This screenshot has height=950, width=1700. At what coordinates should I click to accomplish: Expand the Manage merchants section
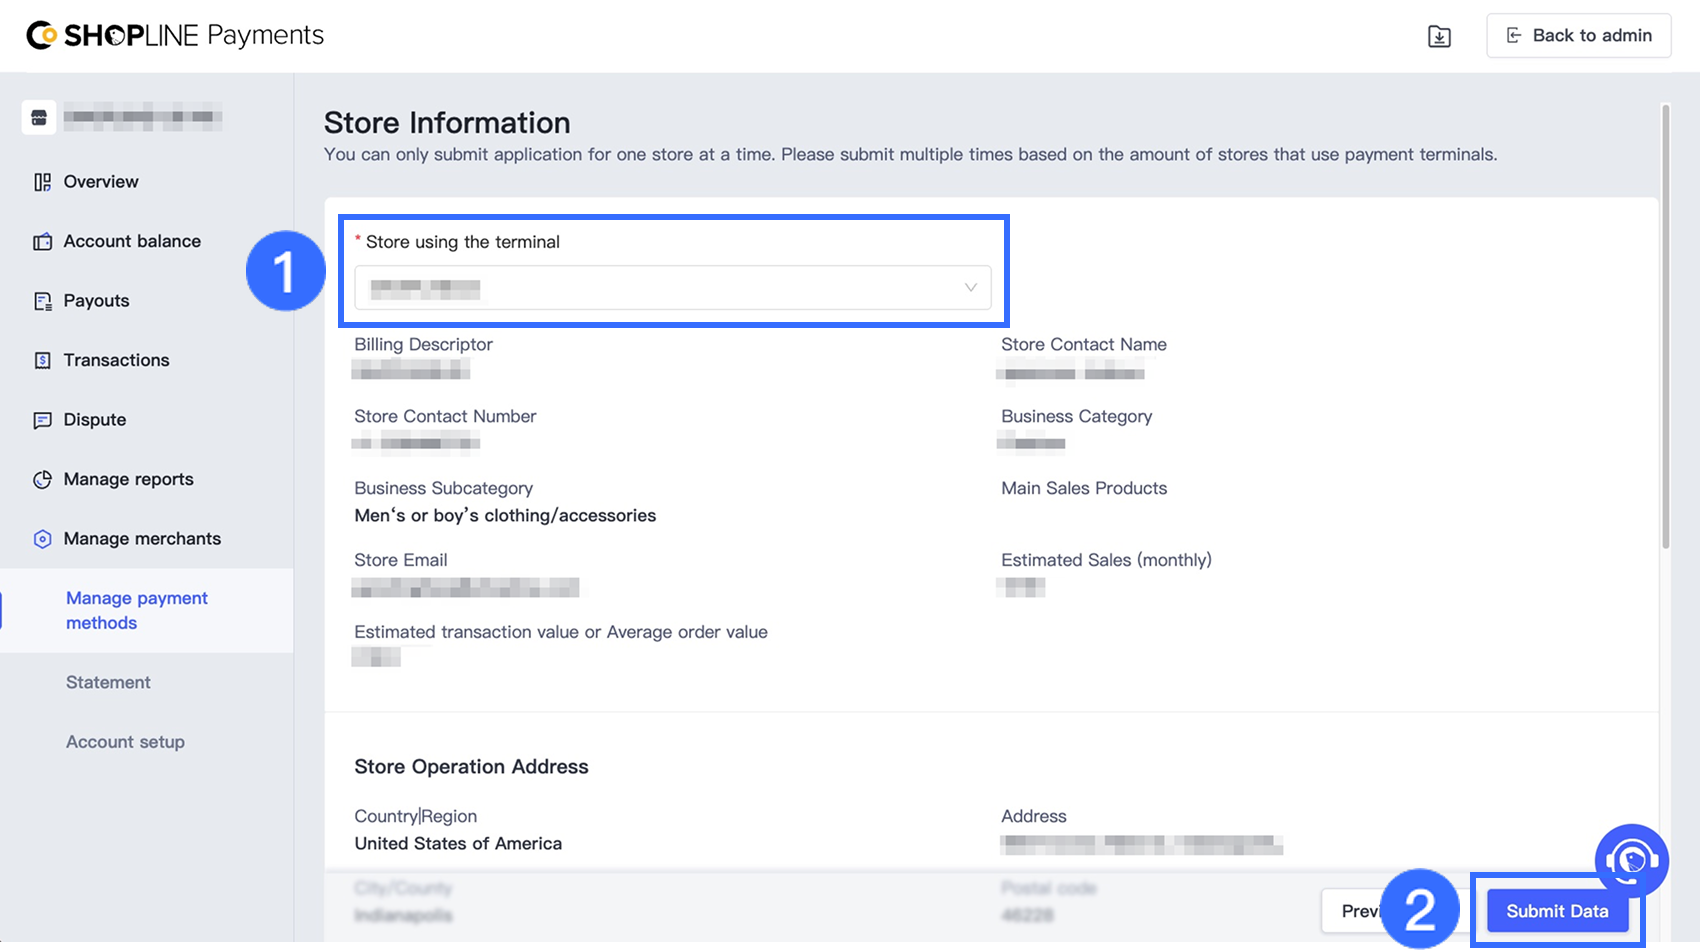(142, 539)
